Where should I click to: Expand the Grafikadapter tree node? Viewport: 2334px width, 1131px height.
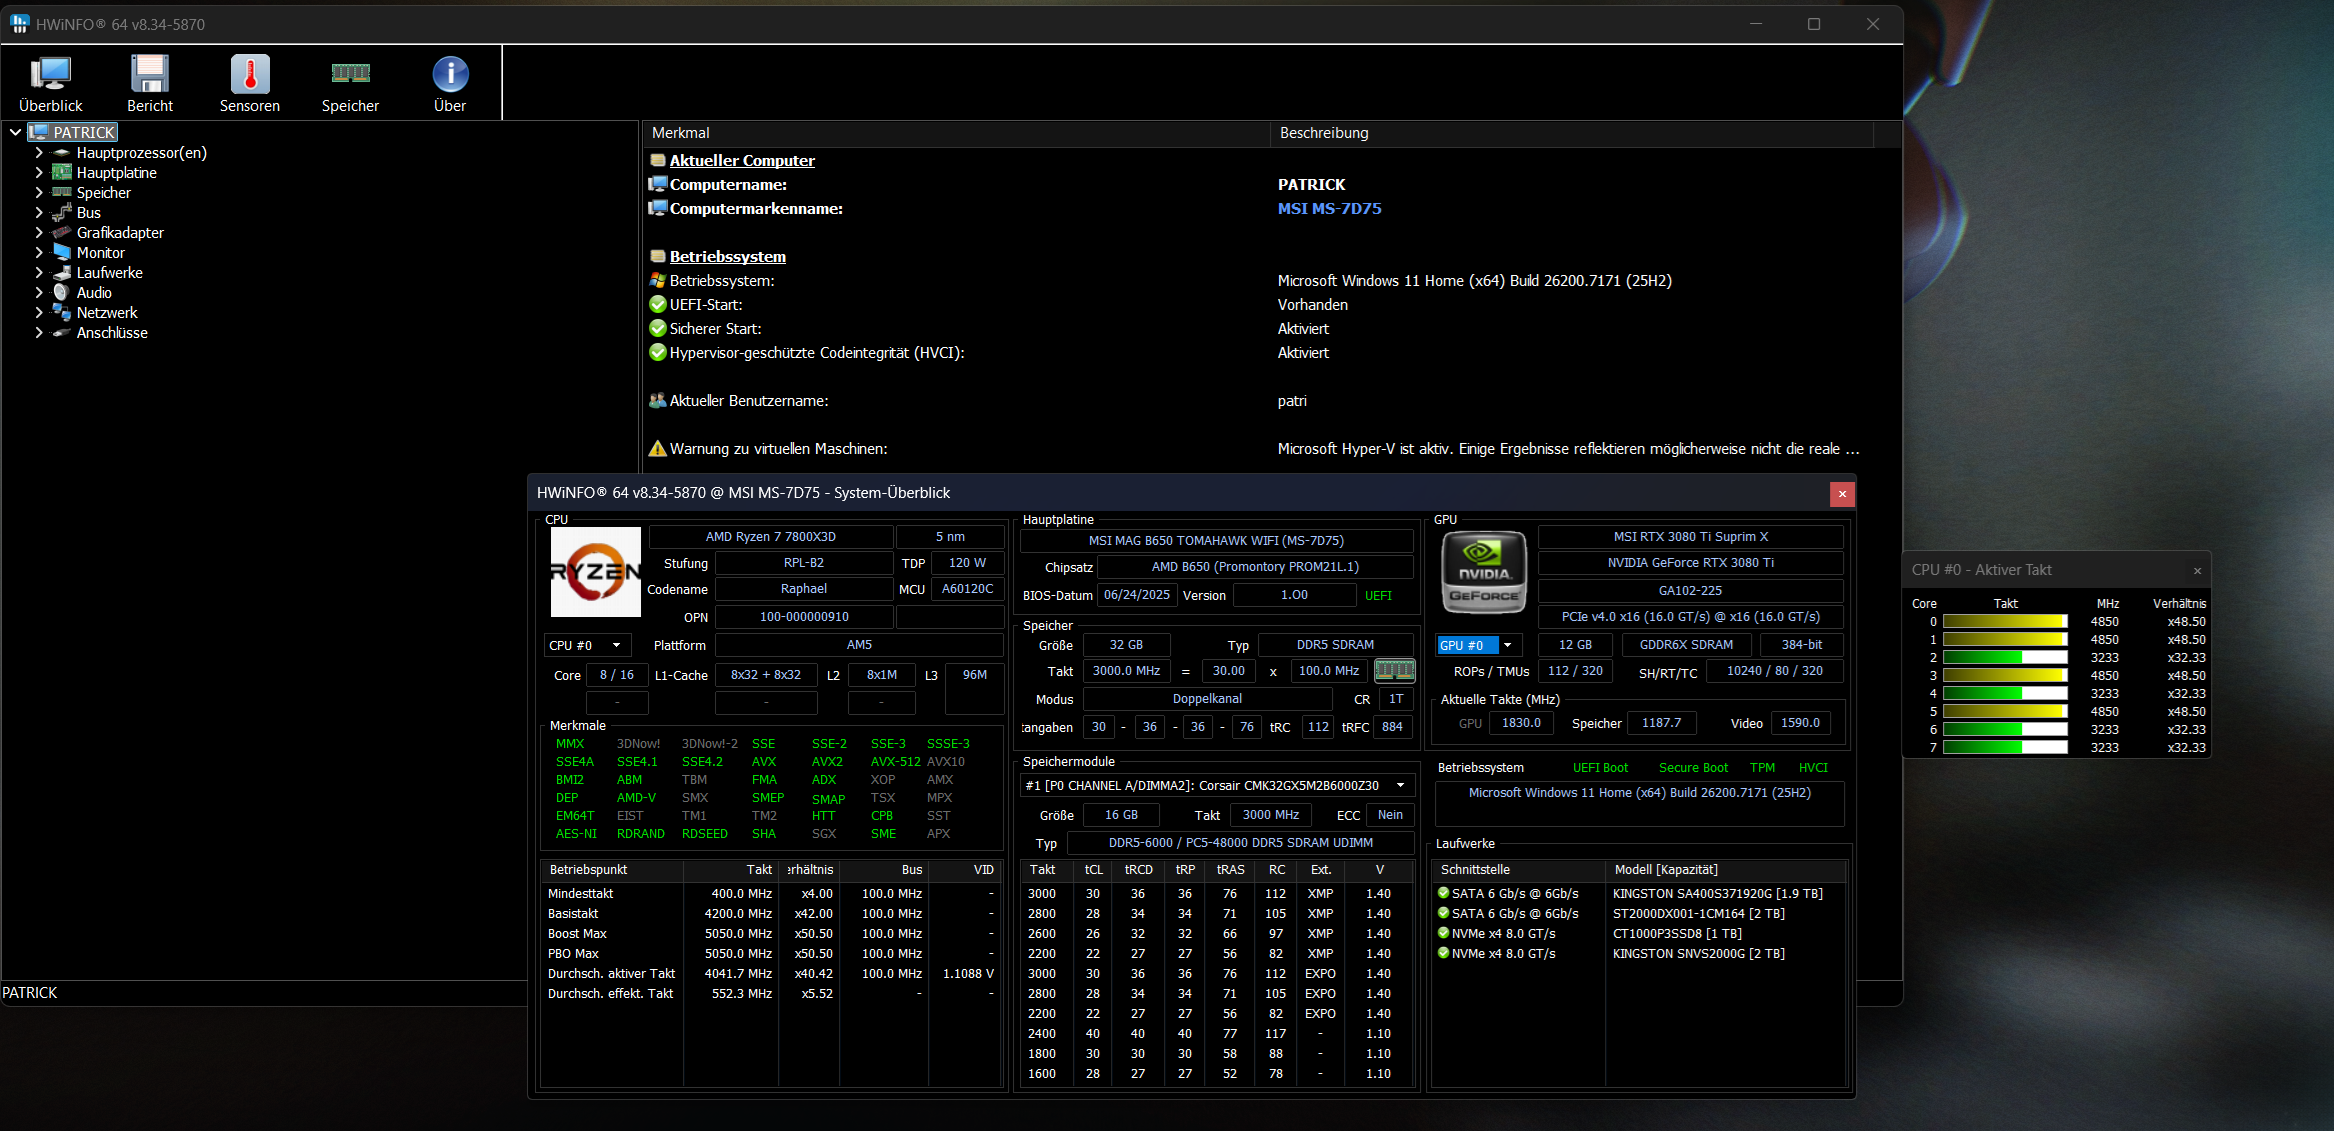point(39,233)
